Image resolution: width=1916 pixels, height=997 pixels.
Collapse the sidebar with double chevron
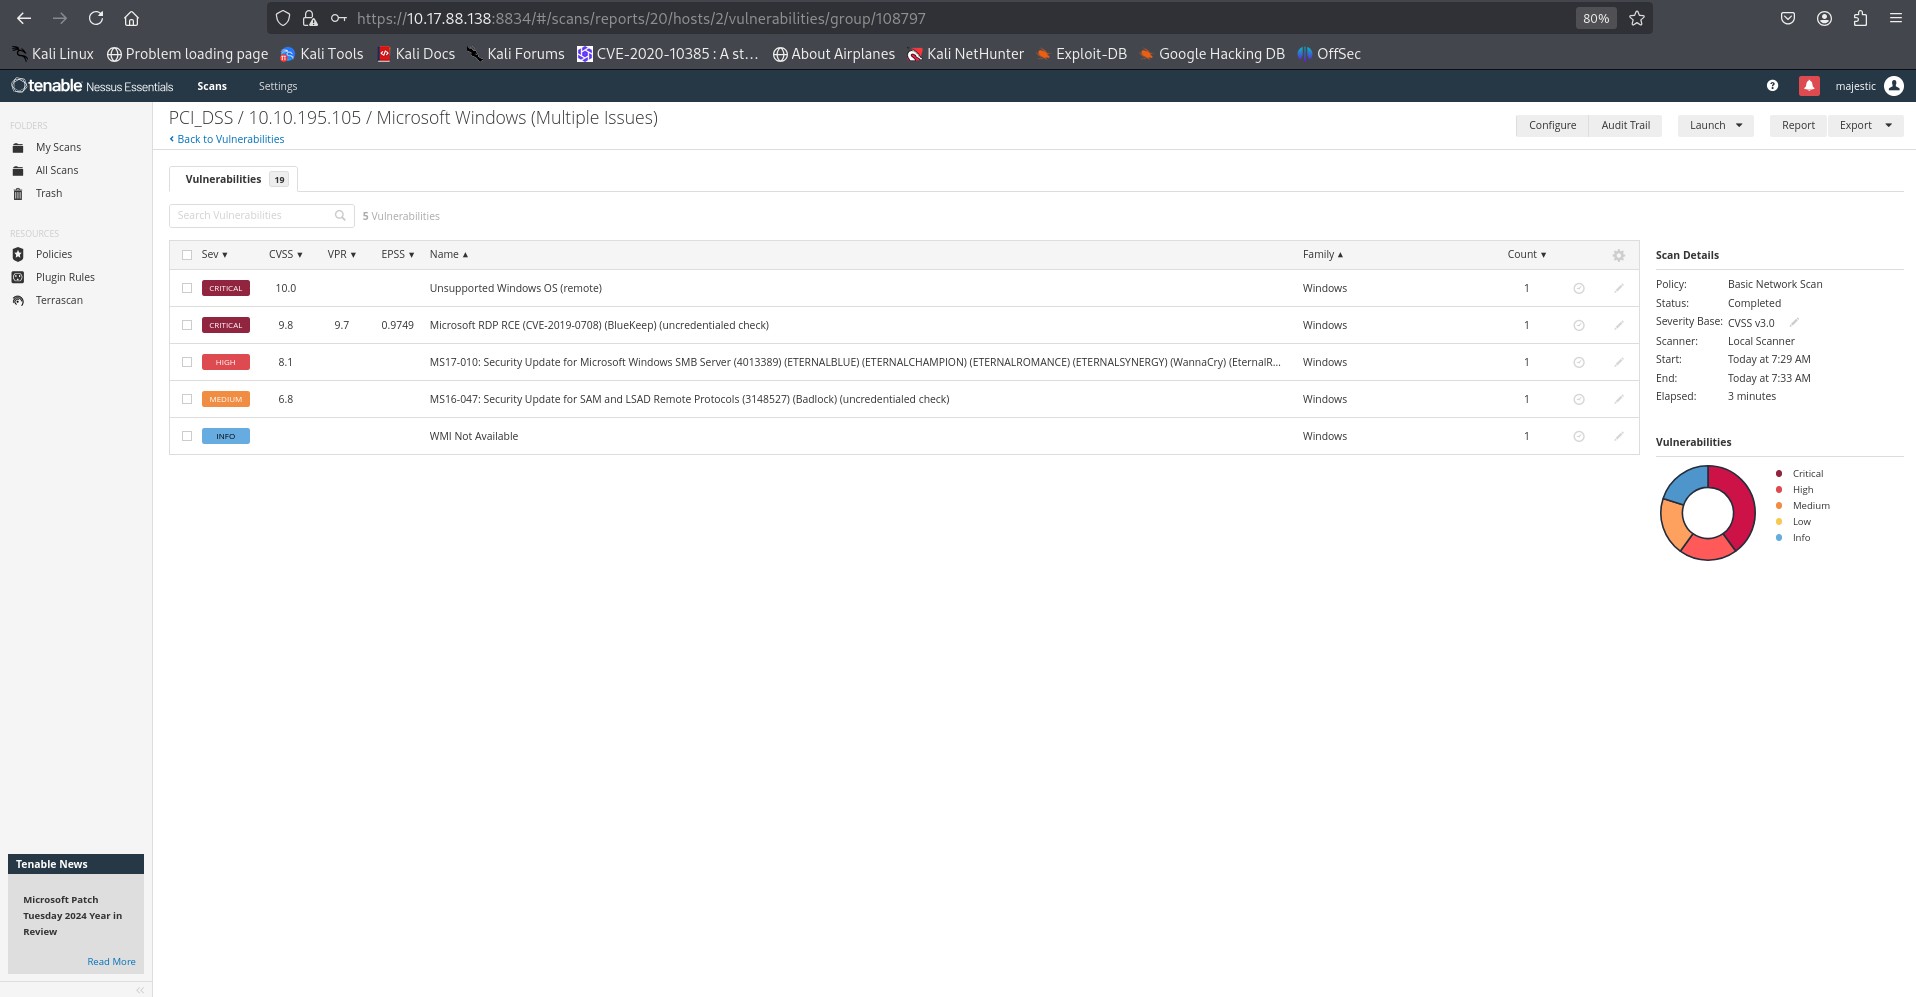point(140,990)
